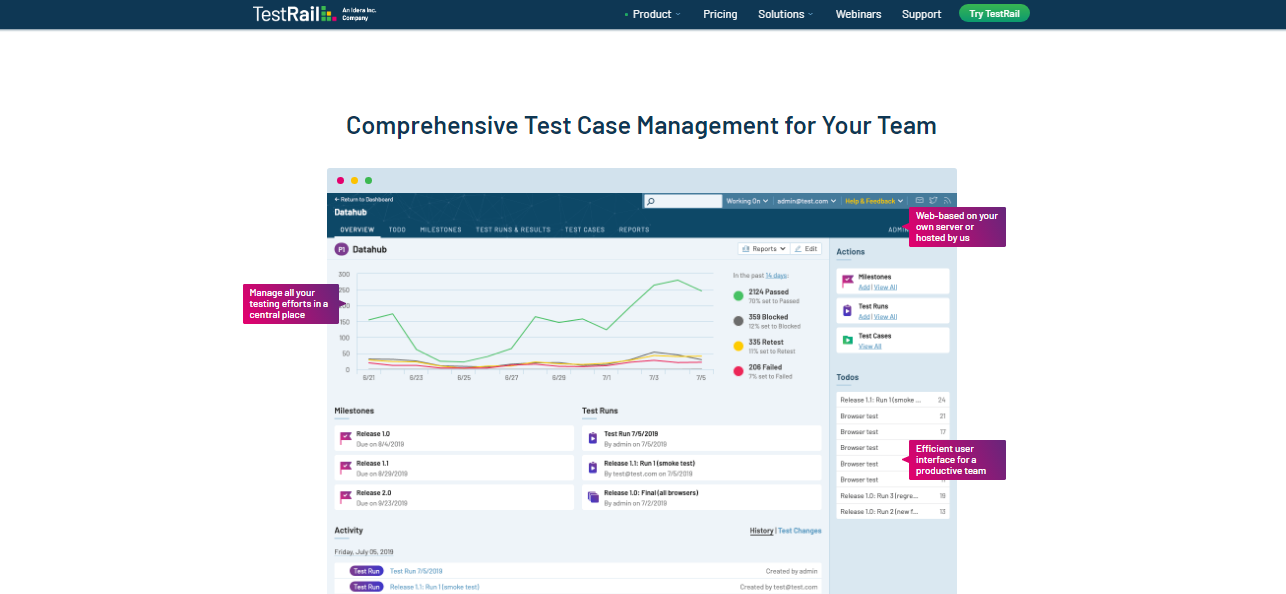Click the yellow window dot in mockup
The image size is (1286, 594).
point(354,181)
